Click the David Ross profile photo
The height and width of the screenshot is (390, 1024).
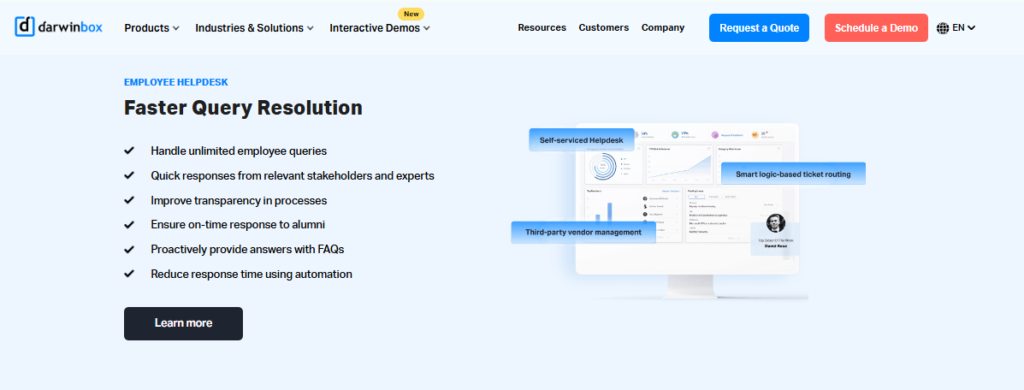pos(775,223)
